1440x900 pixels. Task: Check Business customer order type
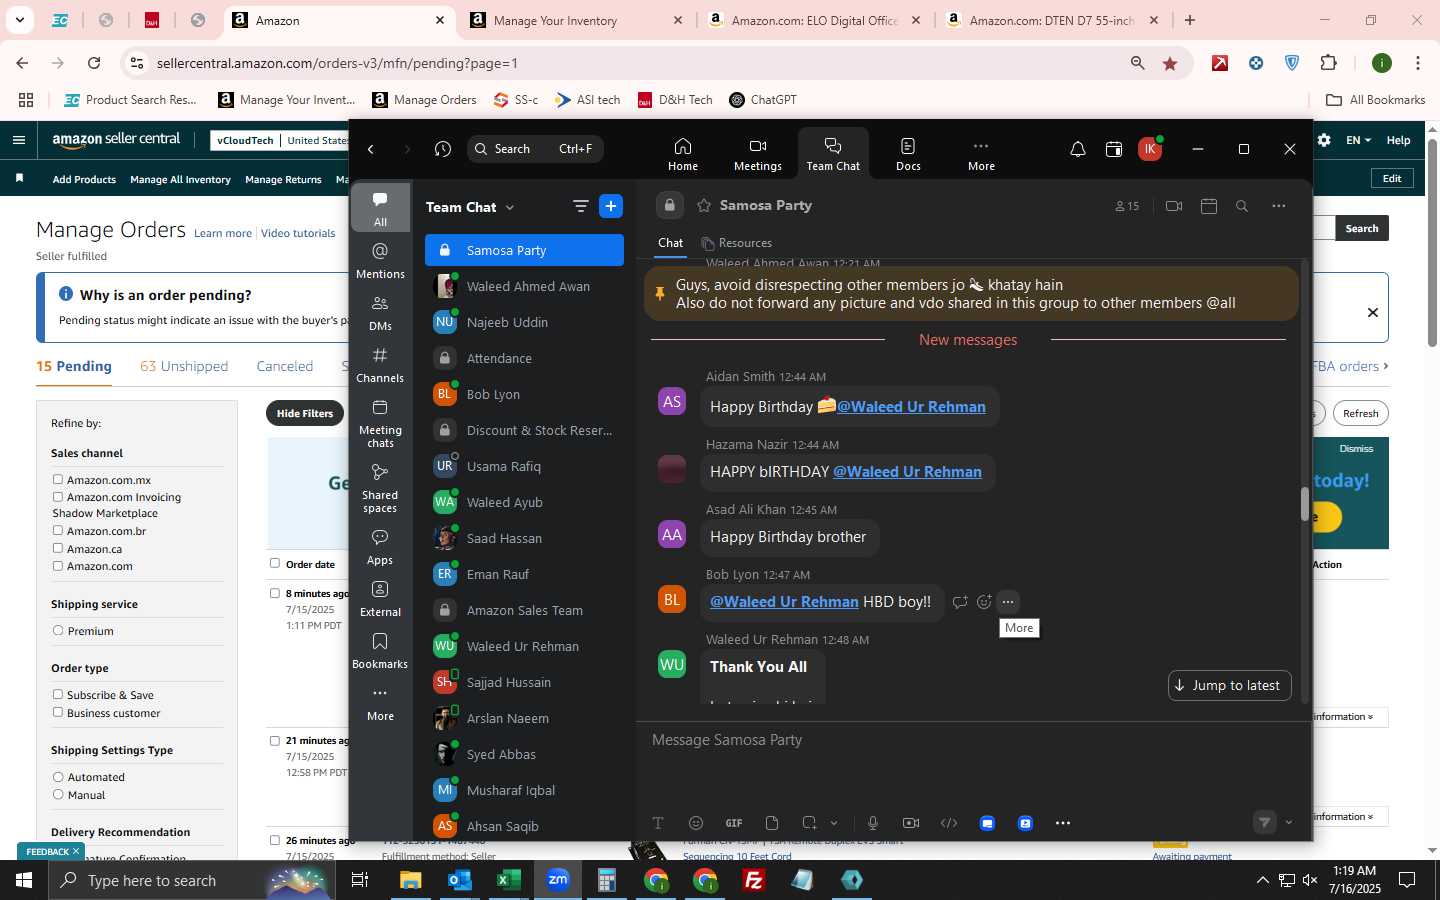58,712
